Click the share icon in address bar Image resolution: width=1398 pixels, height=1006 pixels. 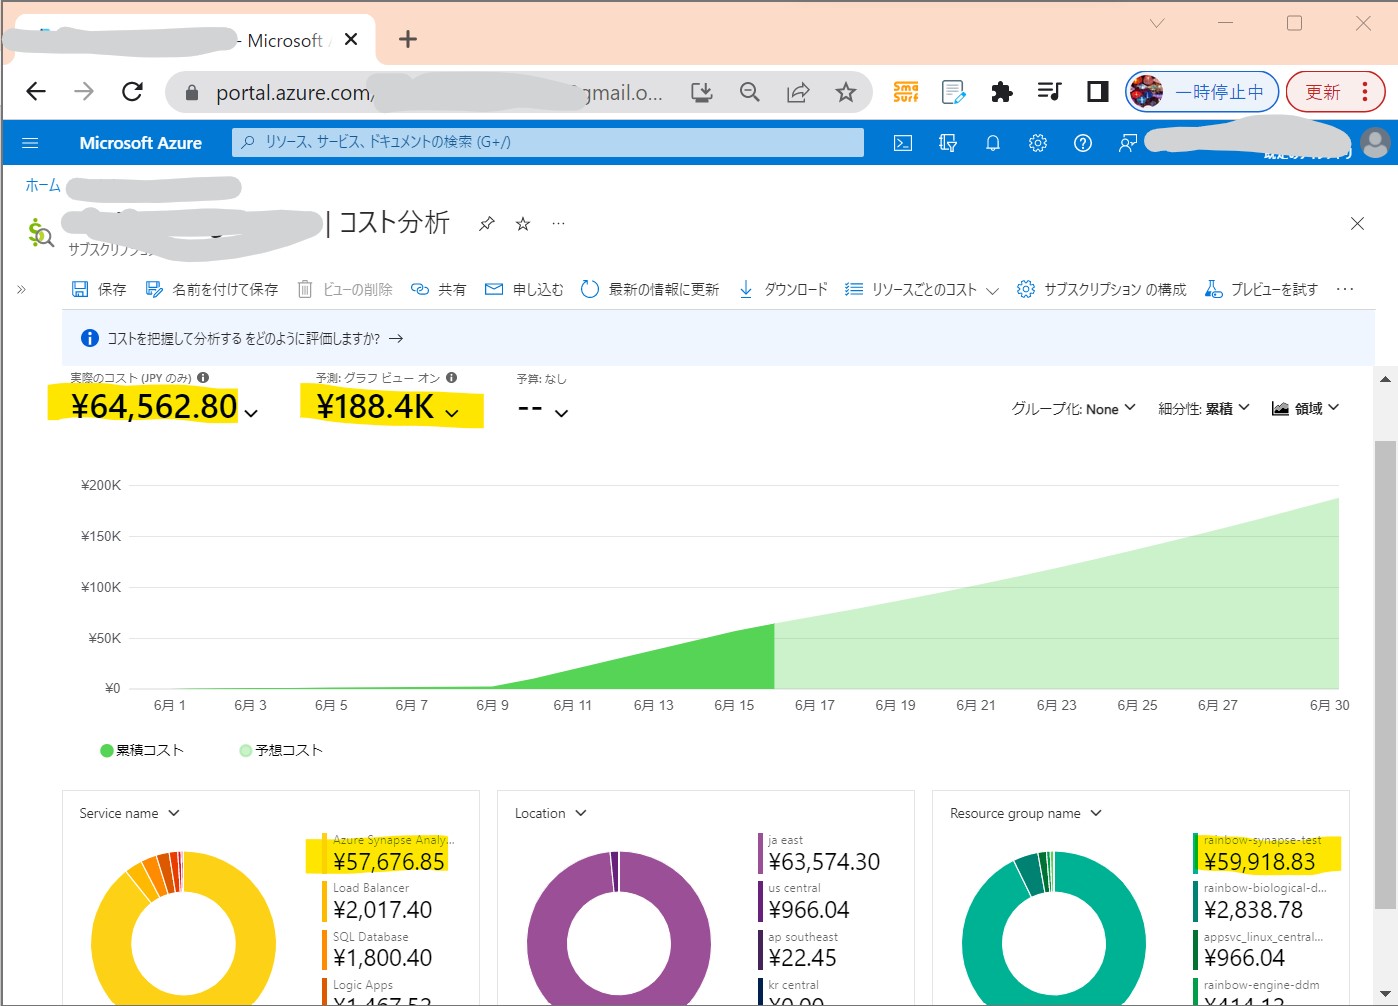click(x=798, y=93)
